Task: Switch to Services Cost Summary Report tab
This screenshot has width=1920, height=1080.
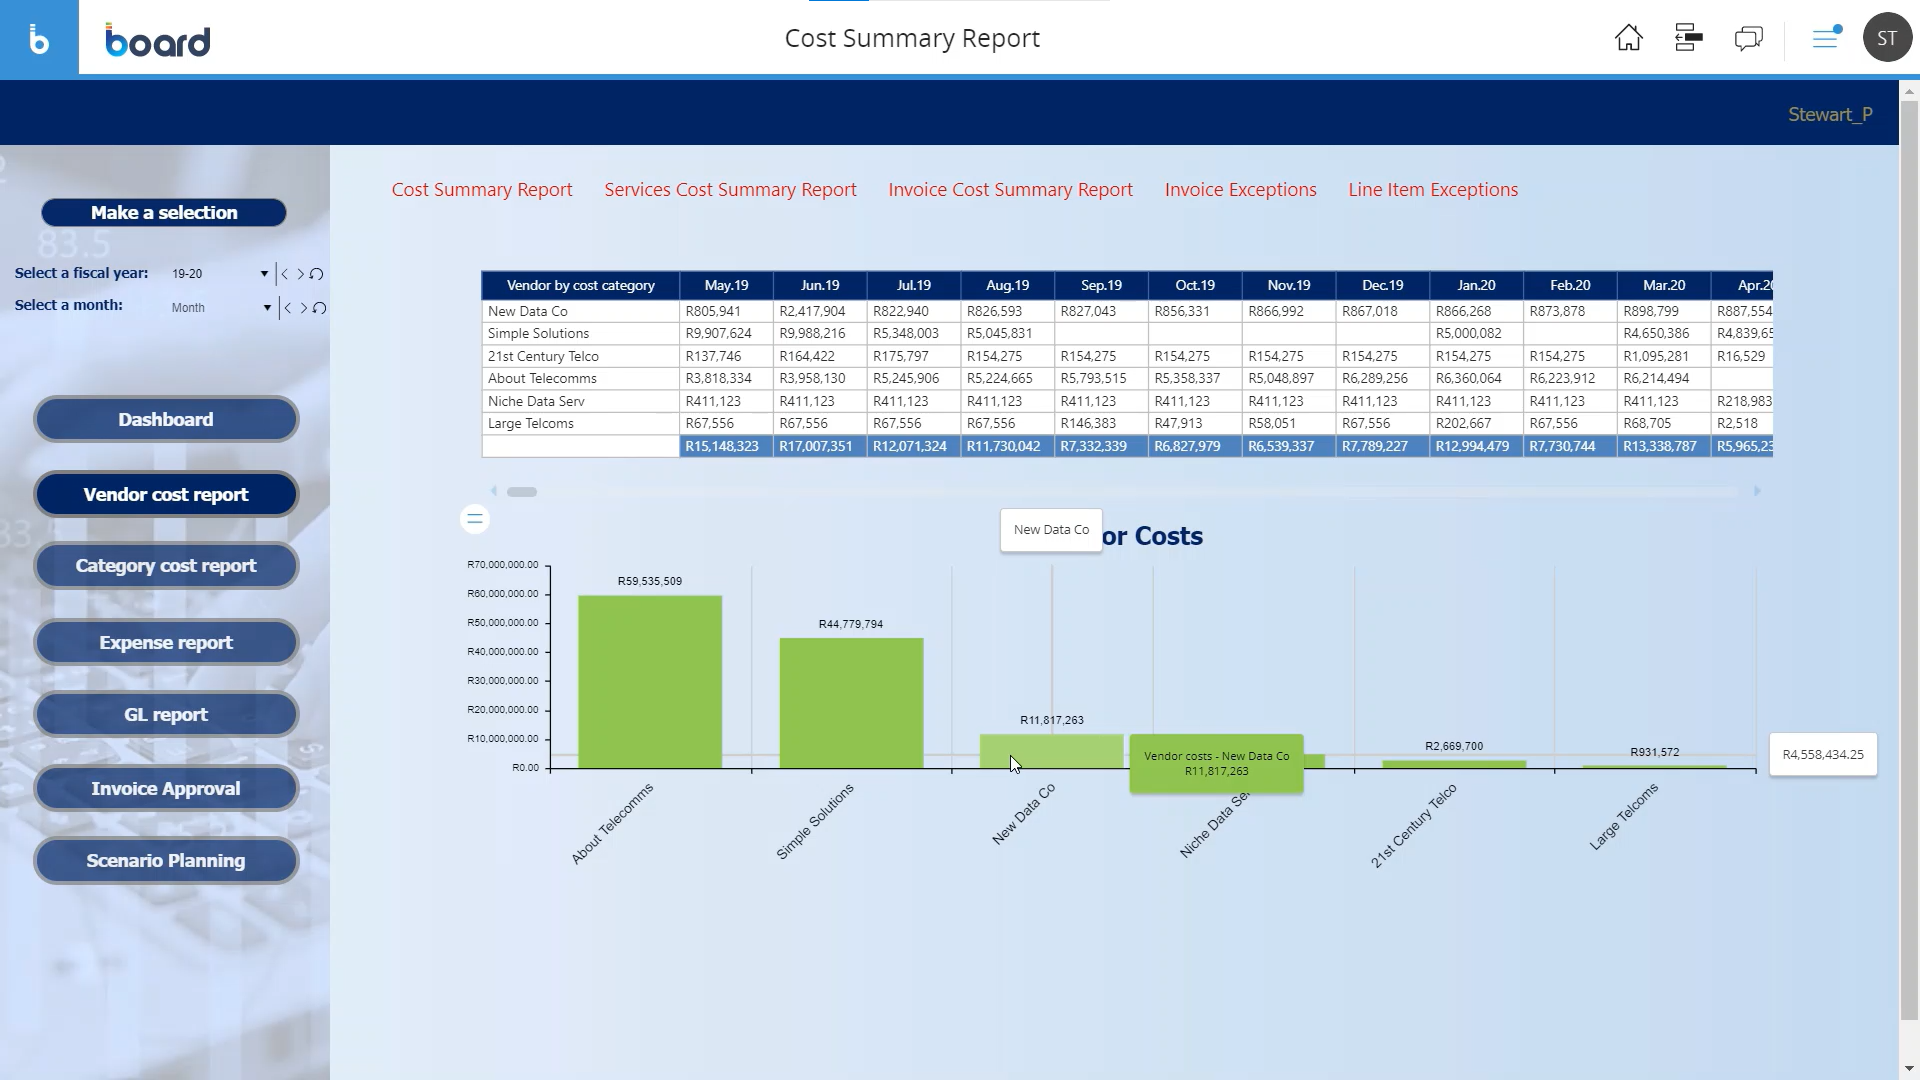Action: (x=730, y=190)
